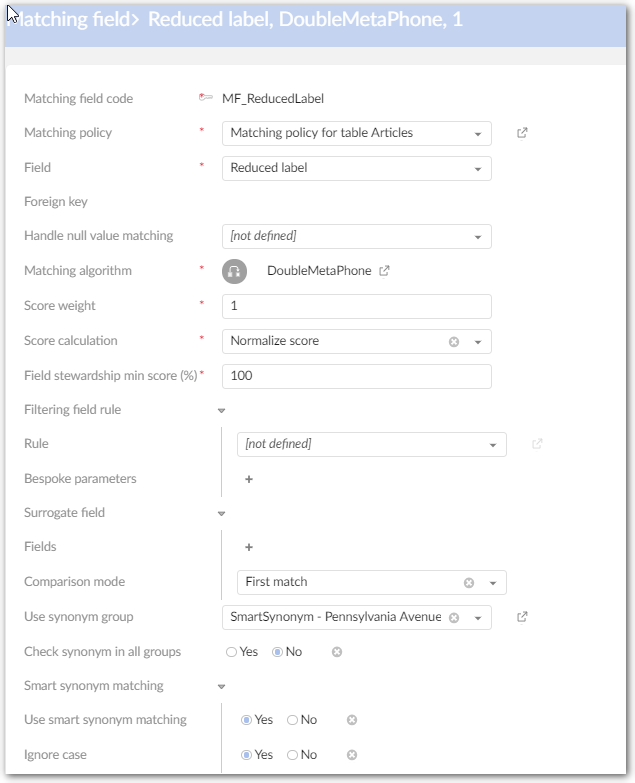Click the DoubleMetaPhone algorithm link

click(x=319, y=271)
